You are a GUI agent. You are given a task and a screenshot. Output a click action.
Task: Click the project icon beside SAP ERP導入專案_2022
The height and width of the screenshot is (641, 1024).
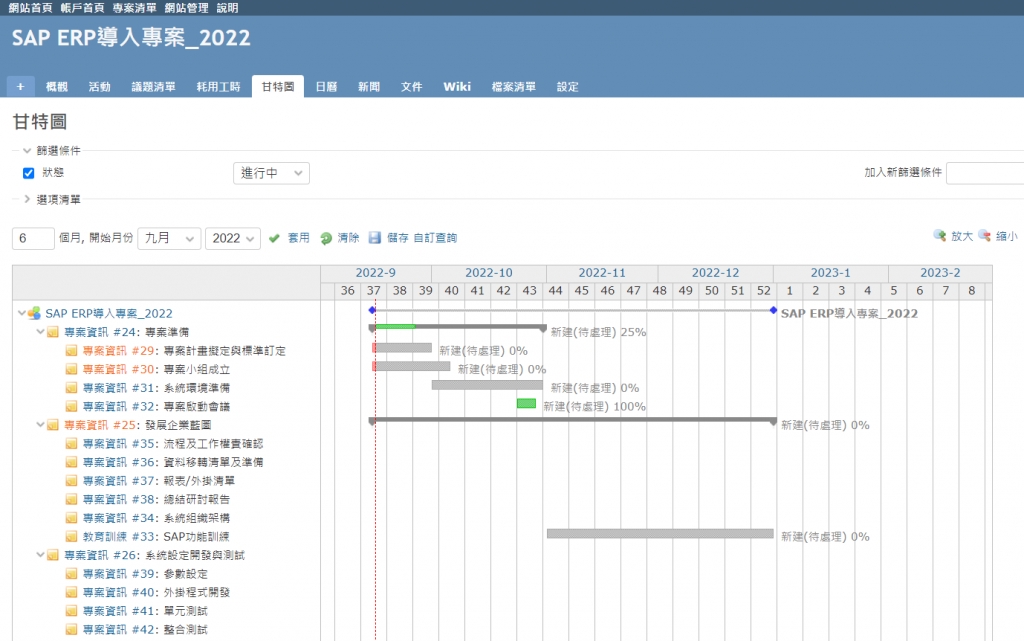click(34, 313)
